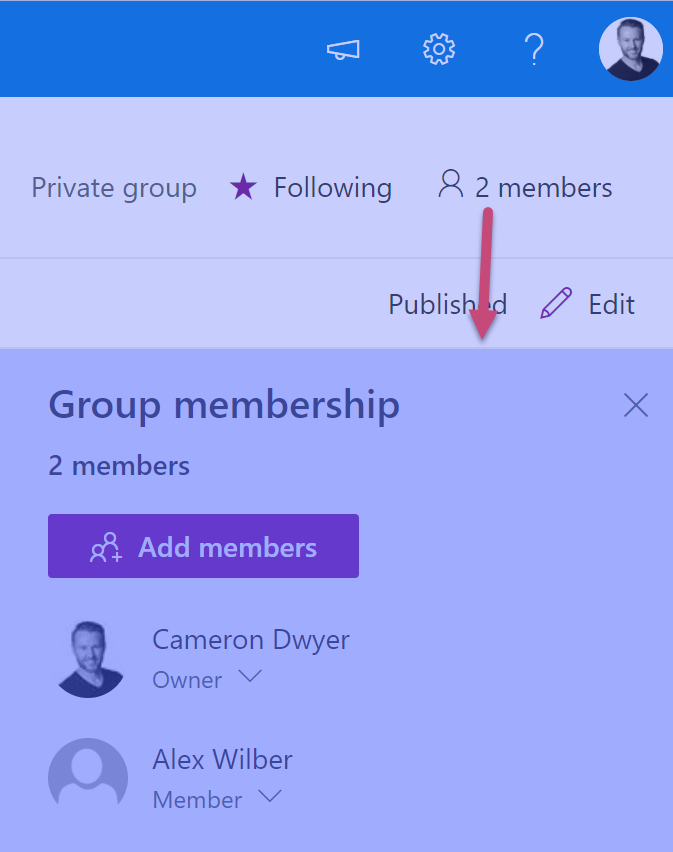This screenshot has width=673, height=852.
Task: Open the settings gear menu
Action: tap(439, 49)
